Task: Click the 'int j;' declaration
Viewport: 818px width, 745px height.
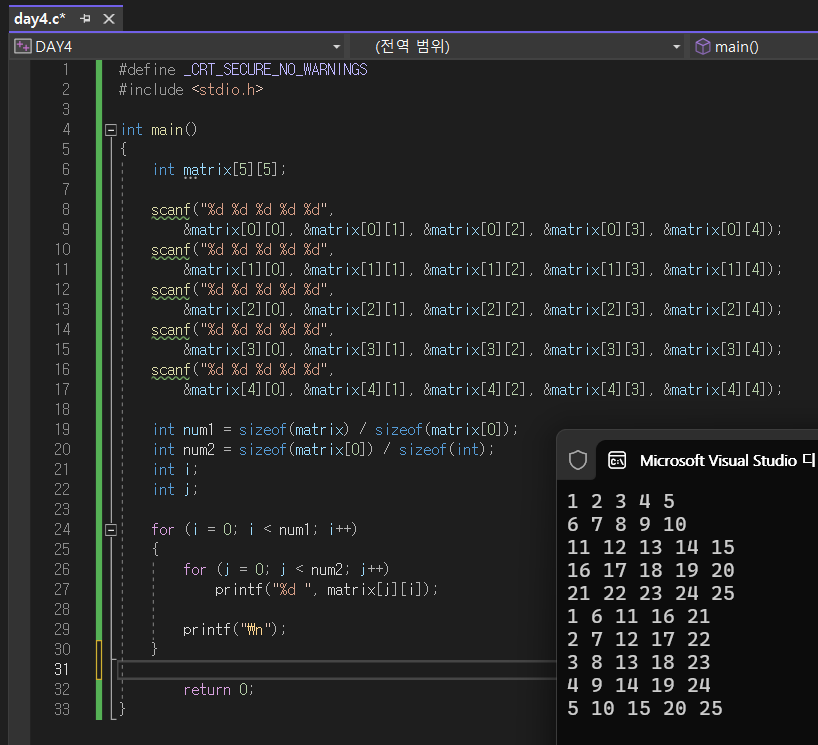Action: [x=175, y=490]
